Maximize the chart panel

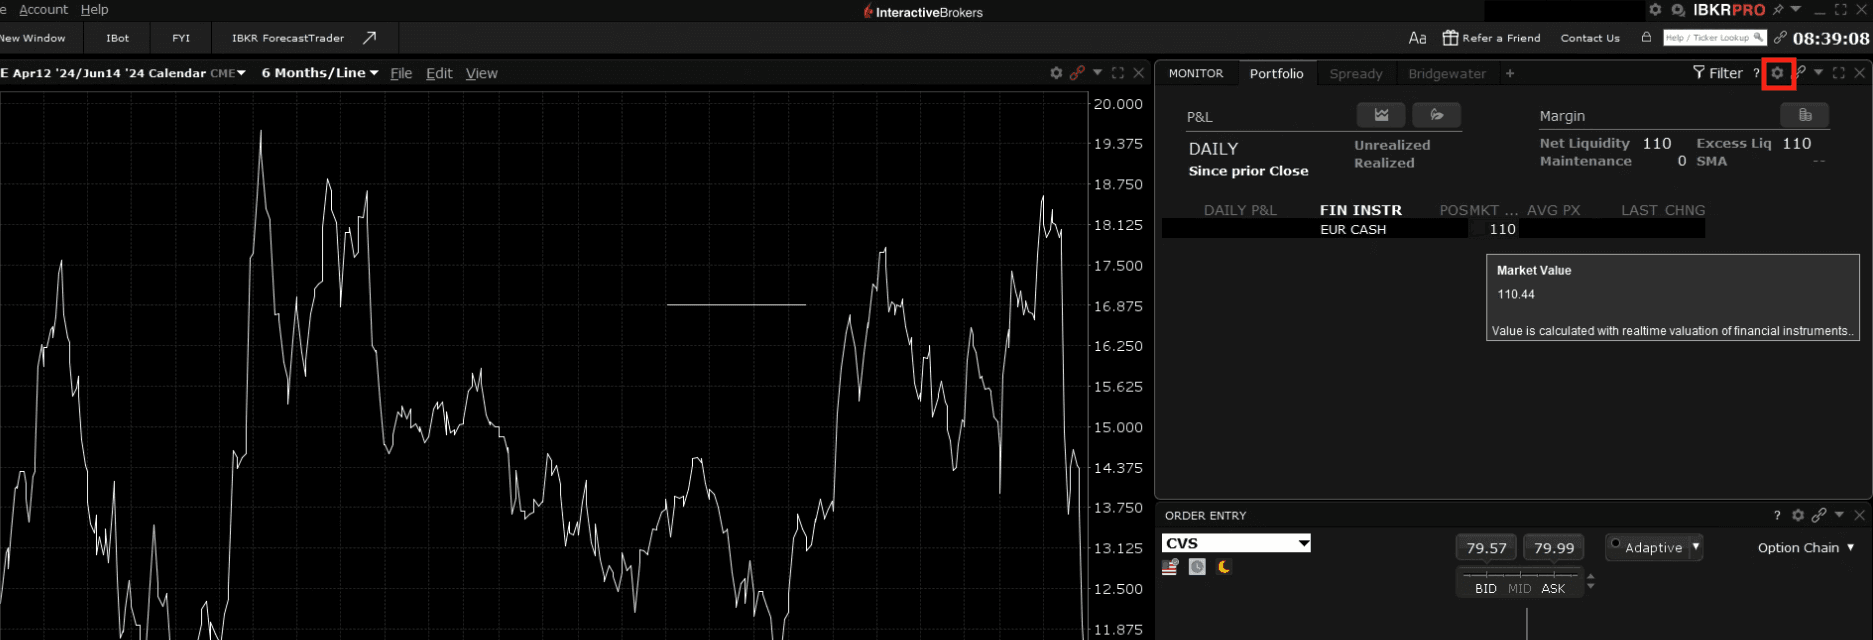1118,73
